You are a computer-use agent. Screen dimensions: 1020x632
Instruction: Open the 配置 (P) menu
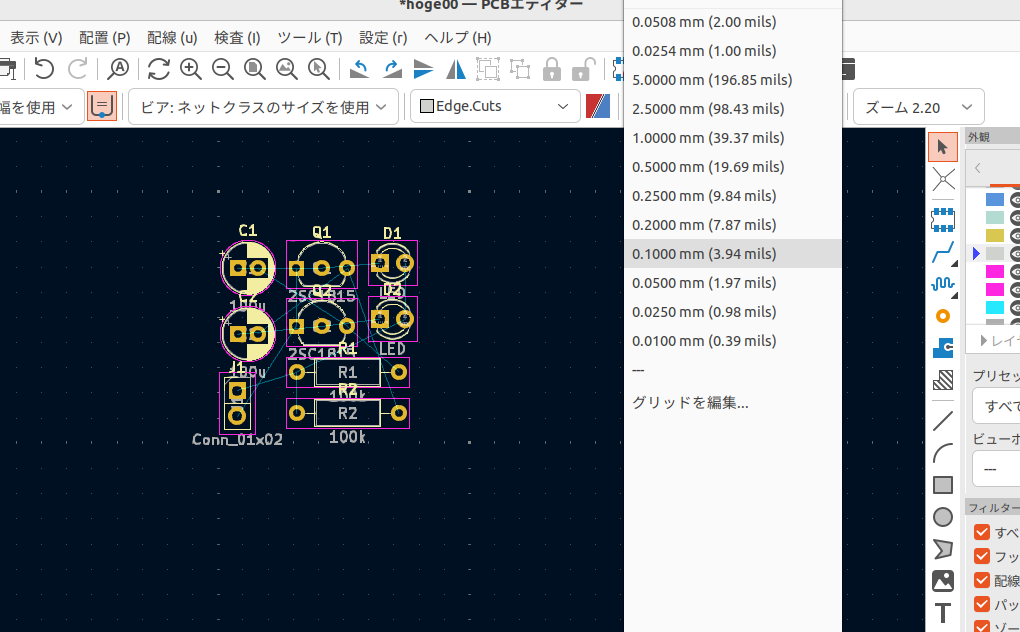pos(105,38)
